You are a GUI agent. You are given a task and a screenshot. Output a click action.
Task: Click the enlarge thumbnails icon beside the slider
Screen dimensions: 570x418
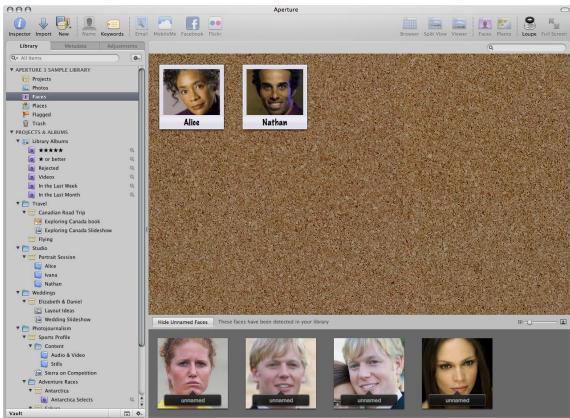563,322
